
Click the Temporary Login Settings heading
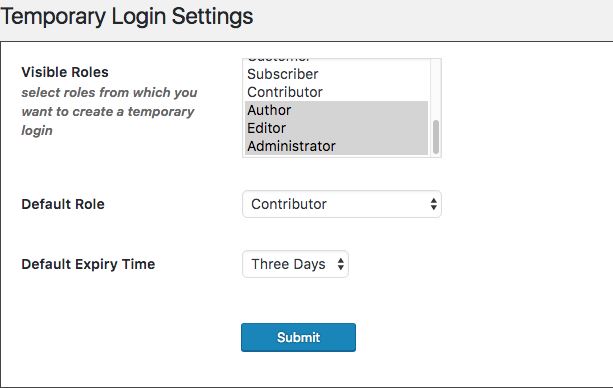(127, 16)
